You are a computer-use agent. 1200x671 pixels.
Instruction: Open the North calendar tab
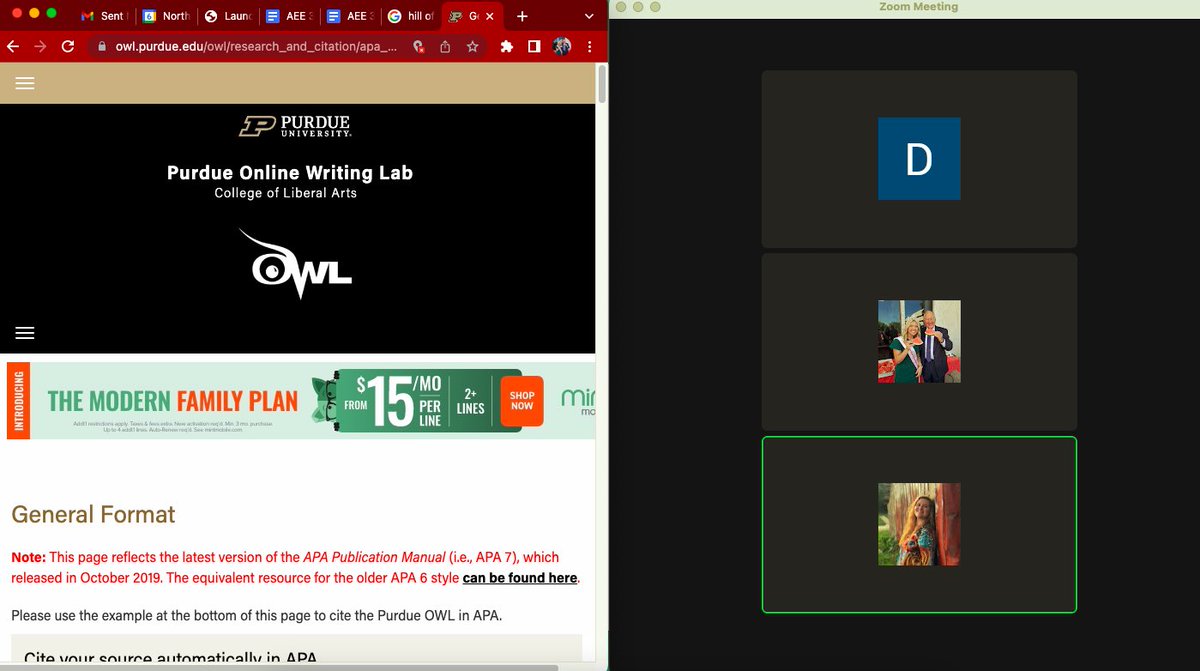164,16
